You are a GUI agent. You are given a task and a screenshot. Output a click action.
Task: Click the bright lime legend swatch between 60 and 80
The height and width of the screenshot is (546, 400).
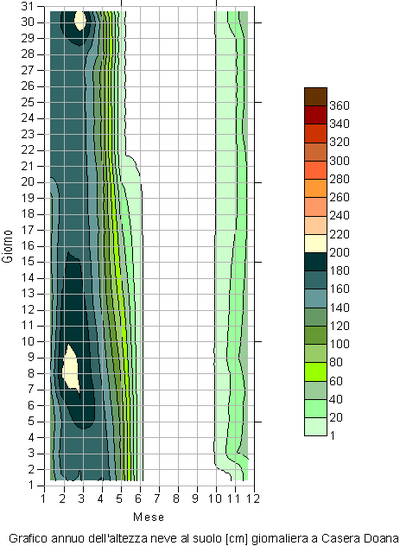coord(315,372)
